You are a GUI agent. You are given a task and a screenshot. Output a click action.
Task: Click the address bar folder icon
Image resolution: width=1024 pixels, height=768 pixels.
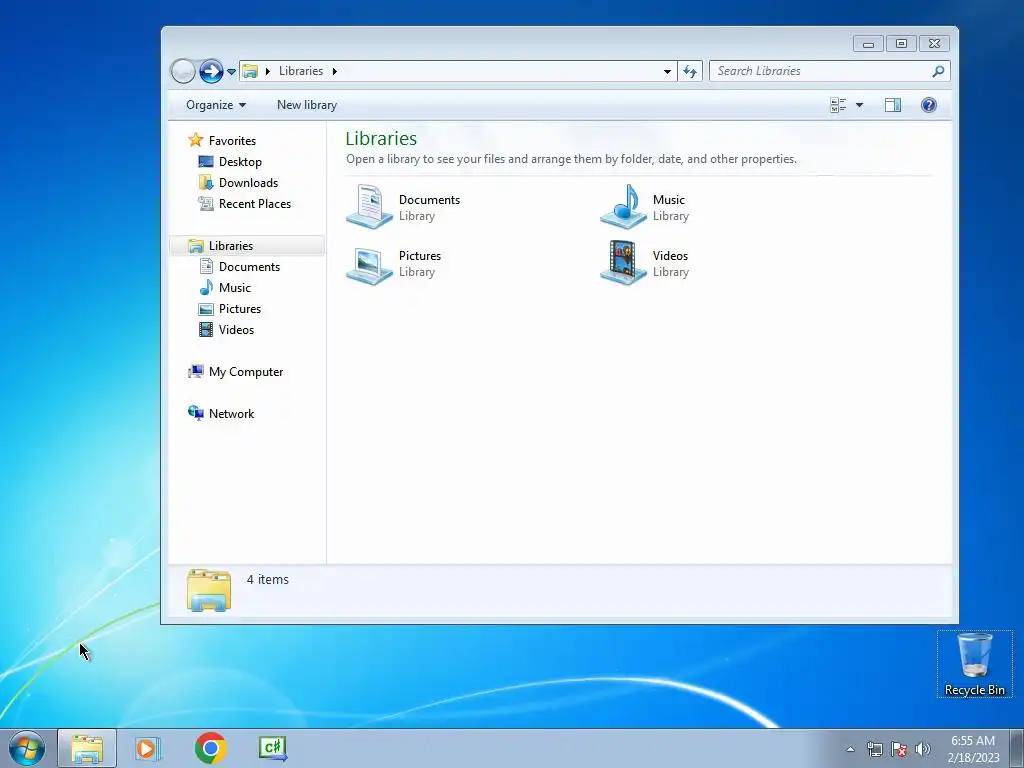[x=250, y=71]
